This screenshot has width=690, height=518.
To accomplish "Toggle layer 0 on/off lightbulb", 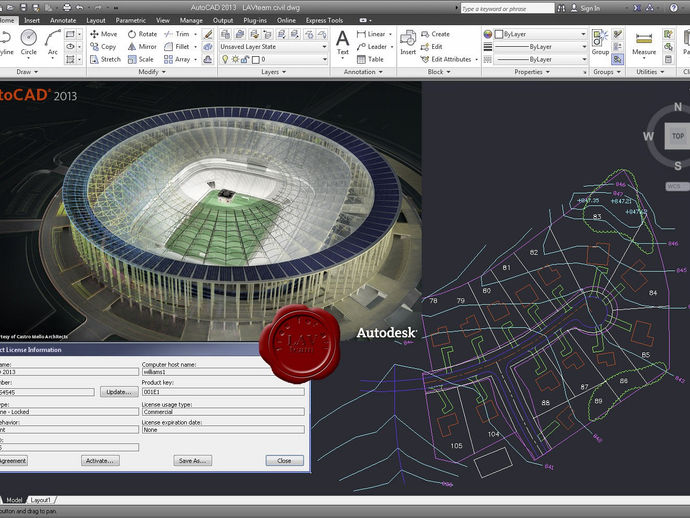I will tap(225, 59).
